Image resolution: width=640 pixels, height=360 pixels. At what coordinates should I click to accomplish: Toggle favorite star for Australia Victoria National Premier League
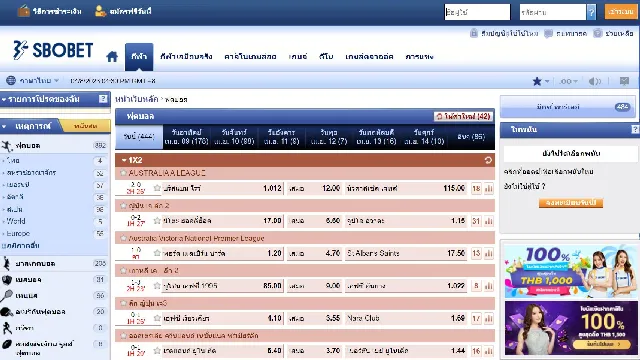coord(123,238)
